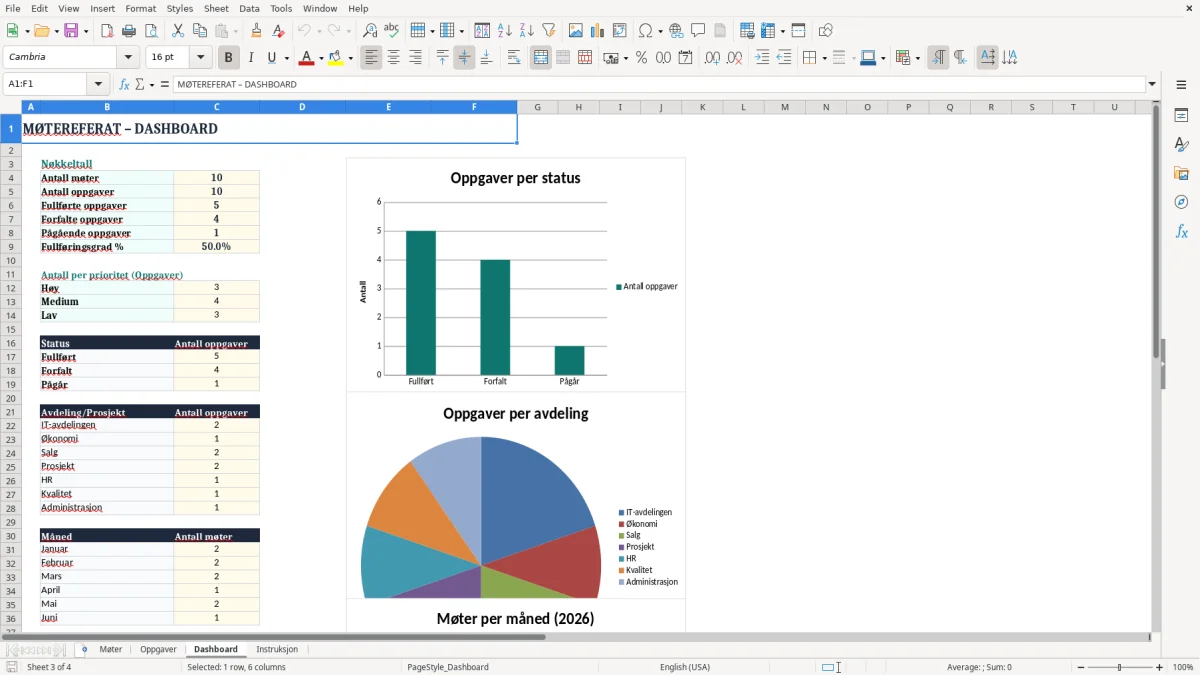Screen dimensions: 1200x675
Task: Insert a chart from toolbar
Action: tap(598, 31)
